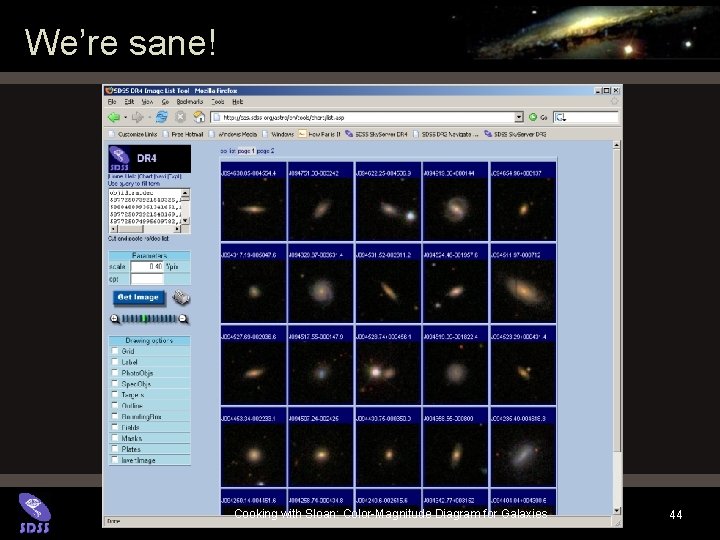Click scroll down arrow of object list textarea
The image size is (720, 540).
point(185,221)
